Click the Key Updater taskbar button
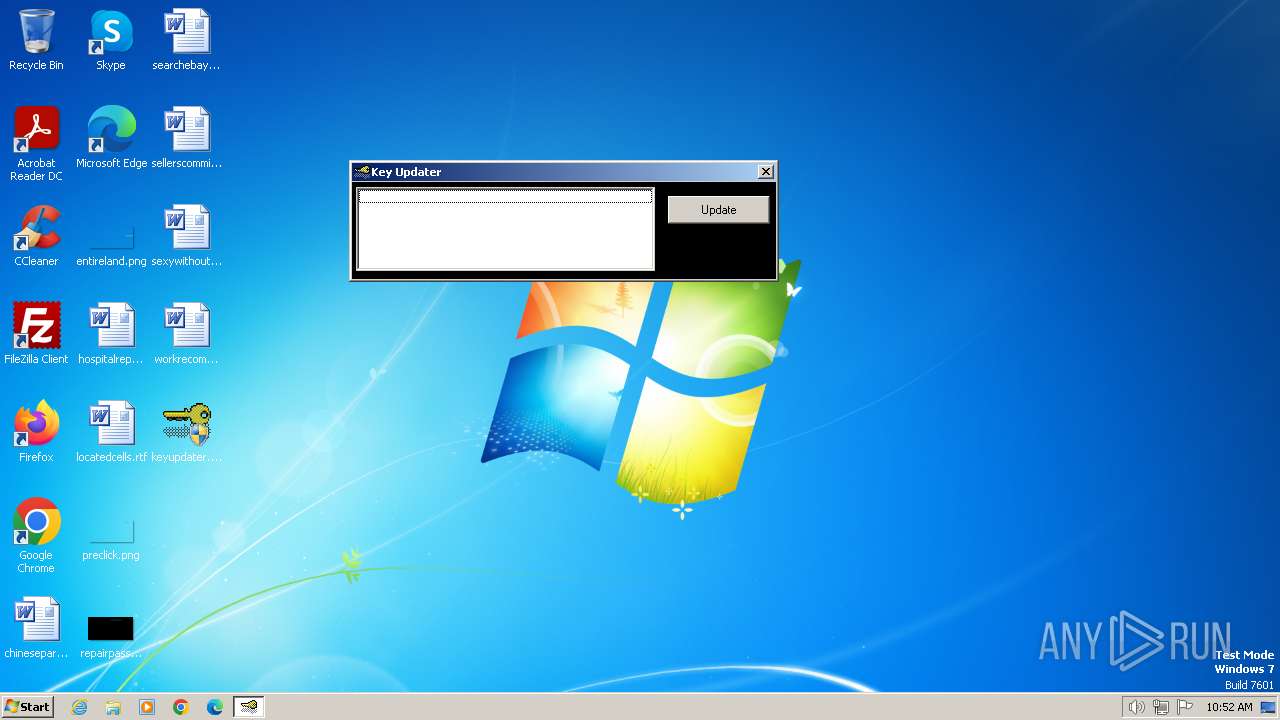Viewport: 1280px width, 720px height. click(x=248, y=707)
